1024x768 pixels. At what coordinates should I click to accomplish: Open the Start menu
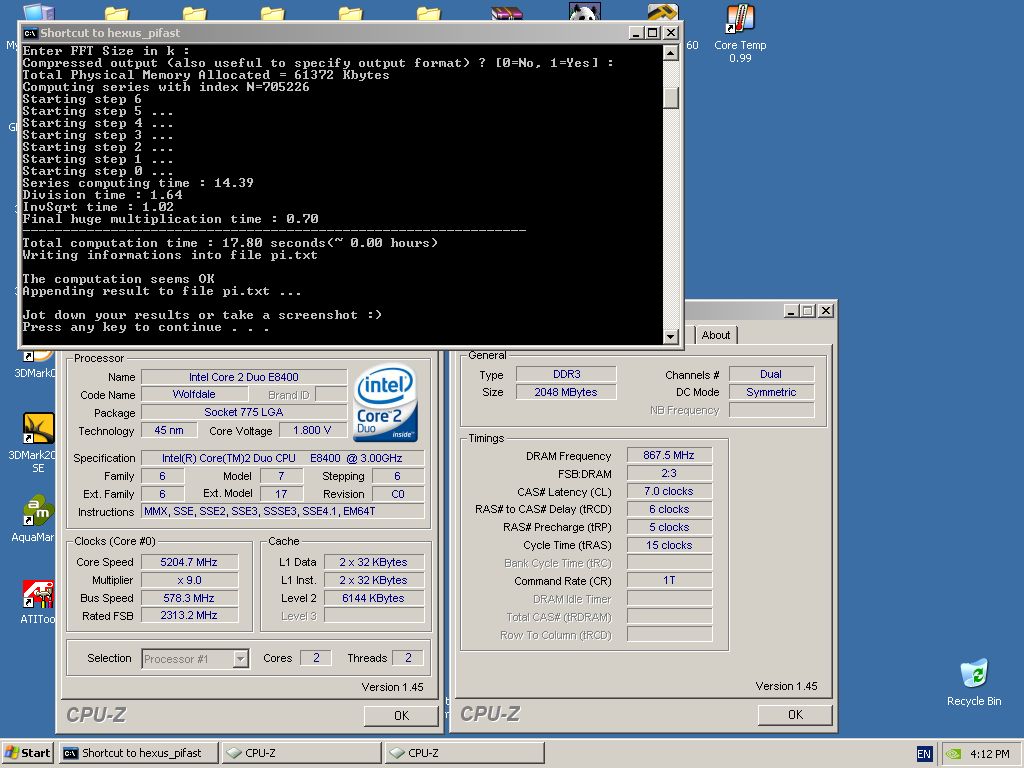27,753
